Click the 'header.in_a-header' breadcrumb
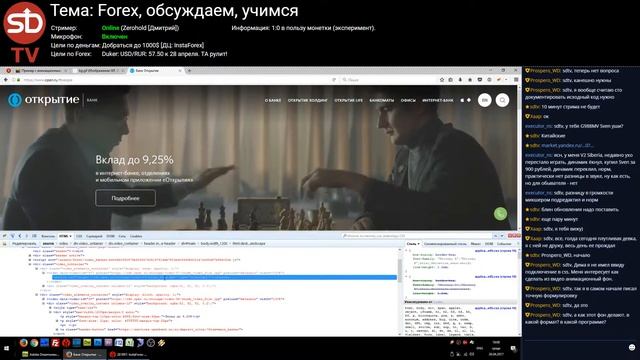Viewport: 640px width, 360px height. tap(160, 243)
